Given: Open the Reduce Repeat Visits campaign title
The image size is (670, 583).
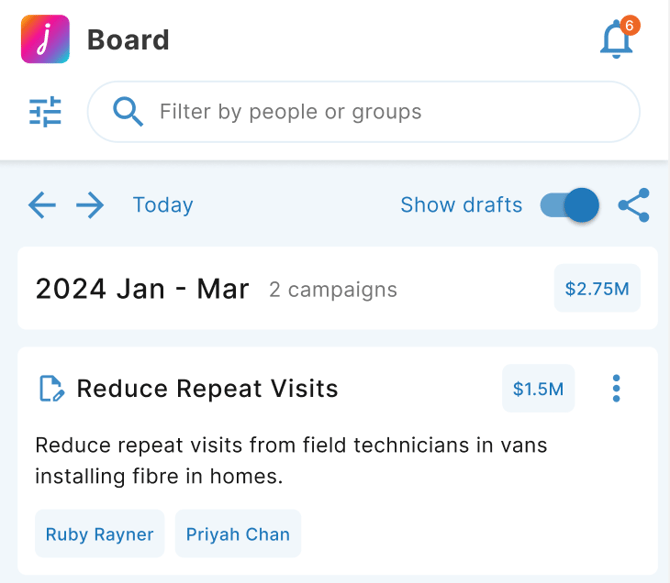Looking at the screenshot, I should 207,389.
